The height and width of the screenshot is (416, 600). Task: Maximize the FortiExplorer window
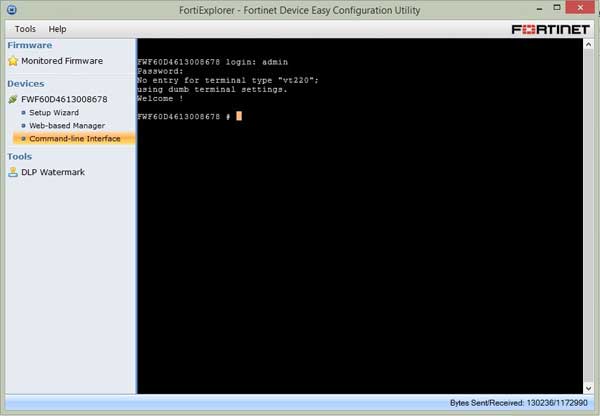click(557, 8)
